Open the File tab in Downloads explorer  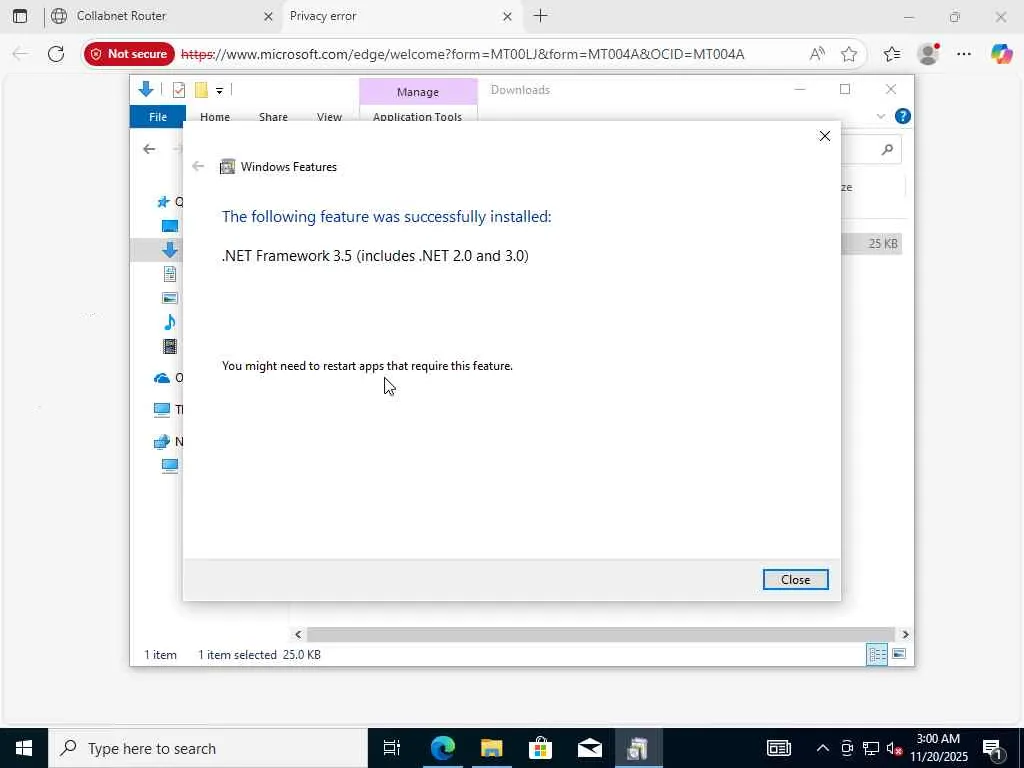coord(157,117)
